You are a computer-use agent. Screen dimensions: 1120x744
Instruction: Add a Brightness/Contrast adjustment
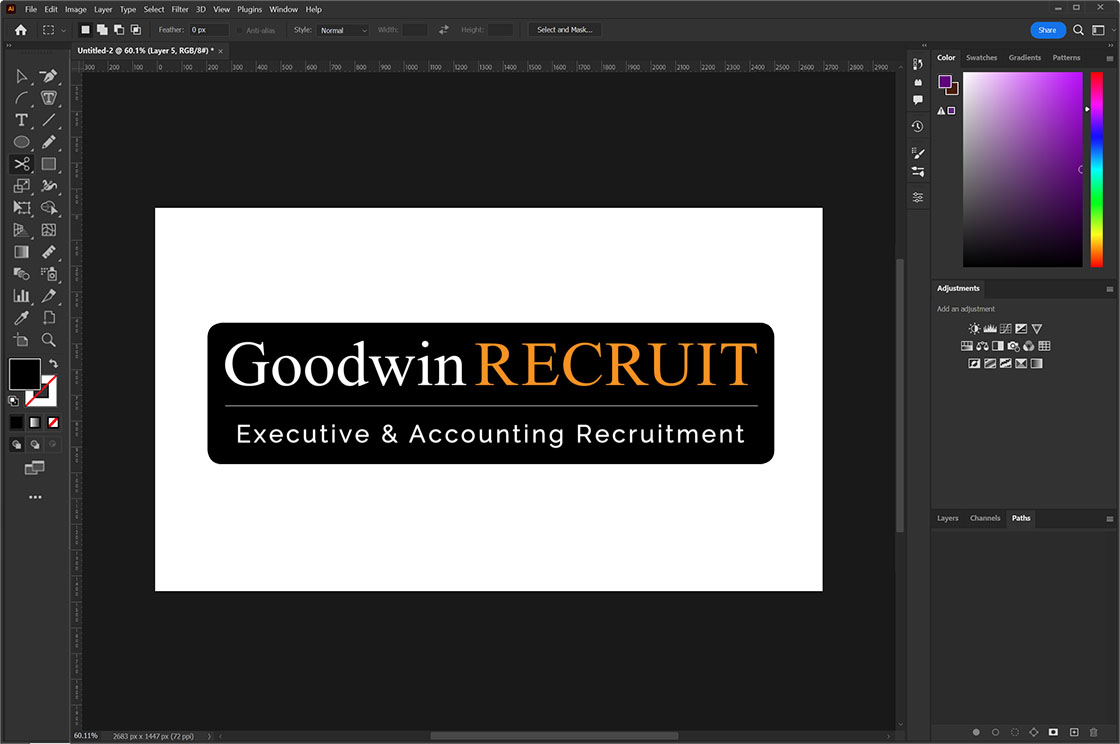click(975, 329)
